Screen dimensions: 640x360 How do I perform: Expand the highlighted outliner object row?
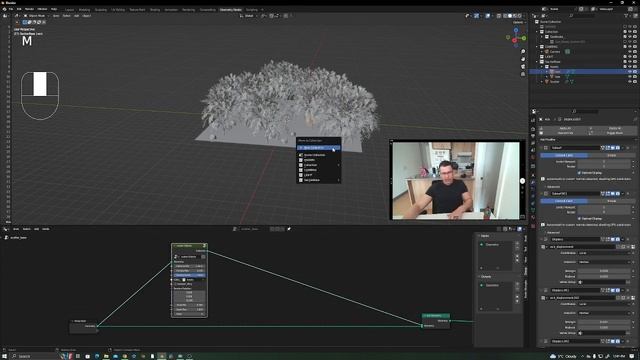(547, 71)
